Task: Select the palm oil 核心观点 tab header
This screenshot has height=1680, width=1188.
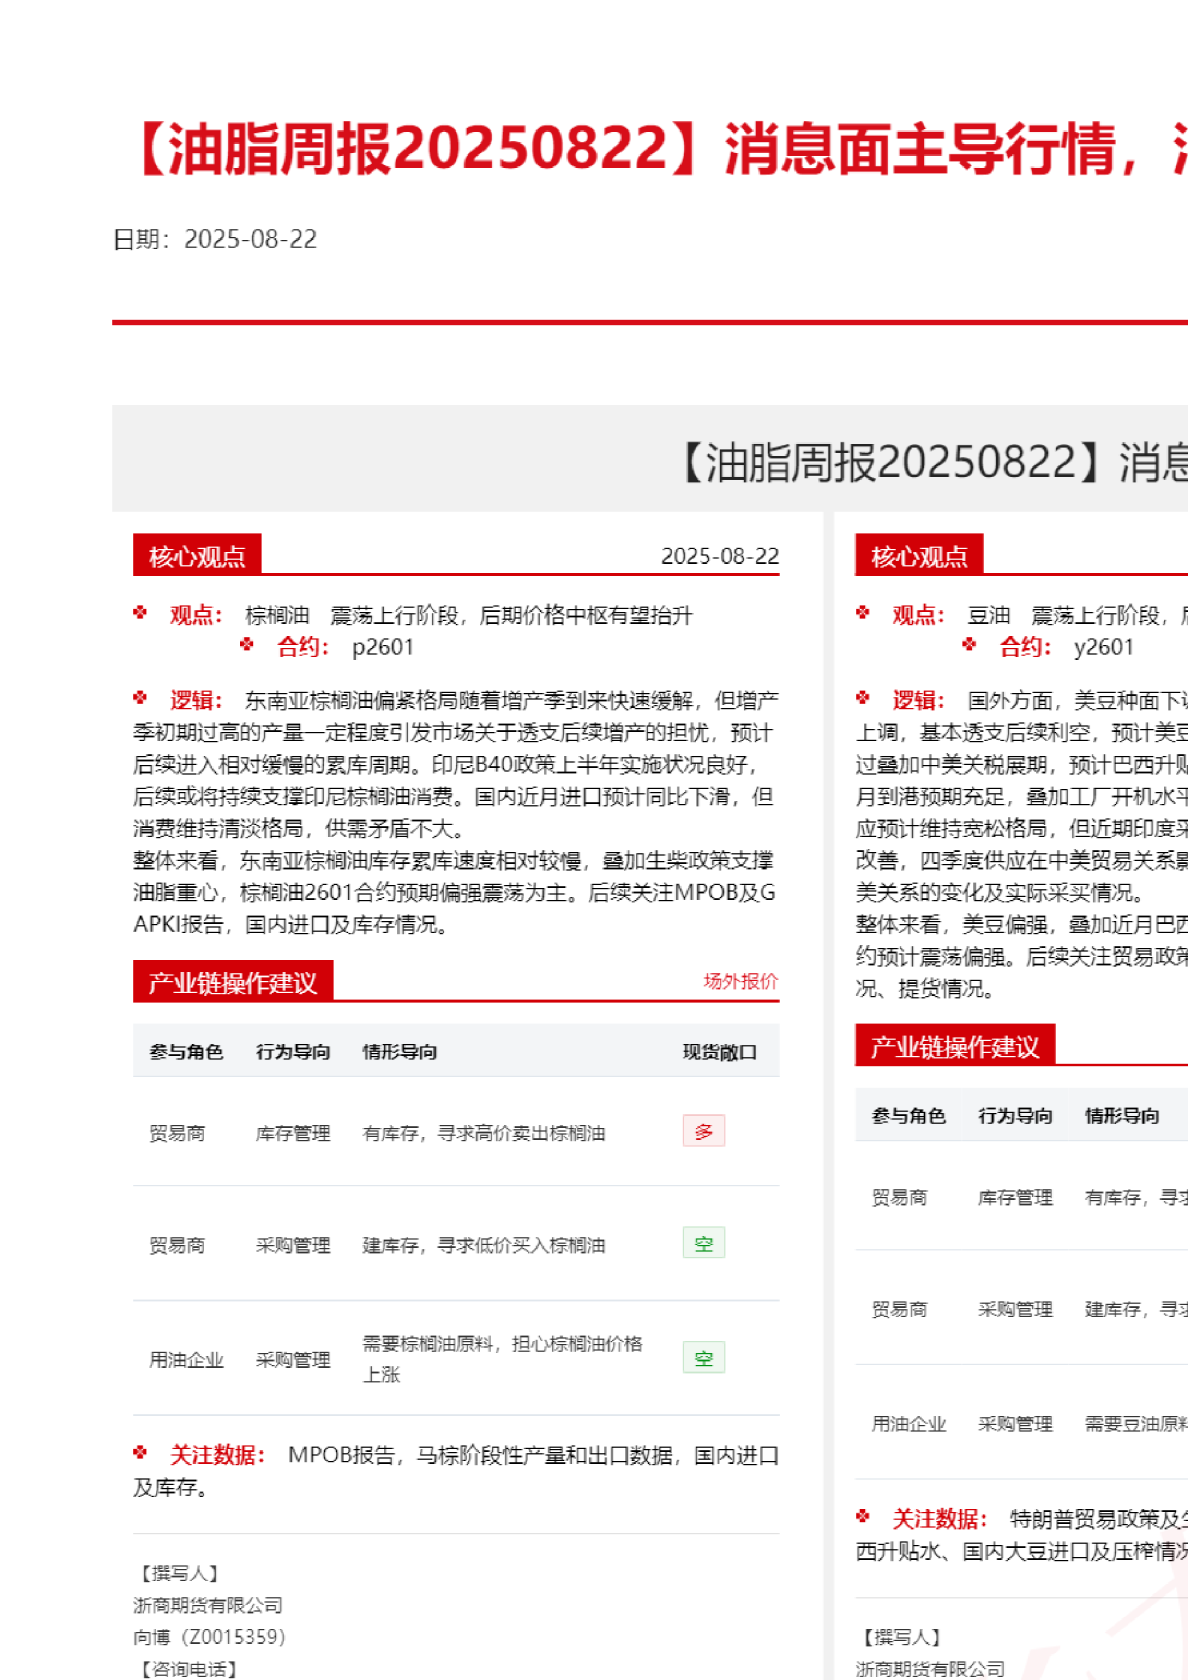Action: coord(197,556)
